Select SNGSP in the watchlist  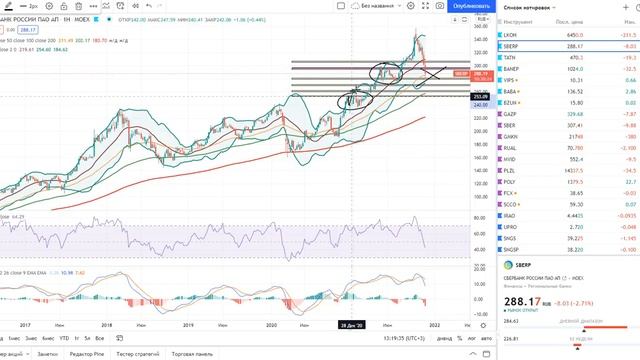coord(568,249)
